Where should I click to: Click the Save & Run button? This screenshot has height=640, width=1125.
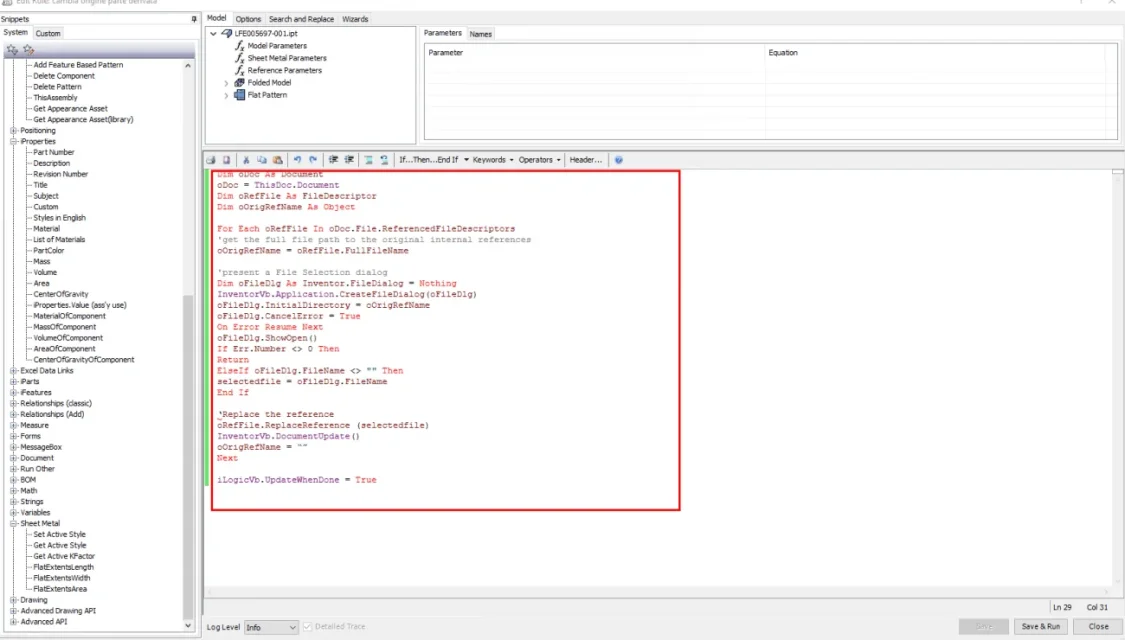1041,626
